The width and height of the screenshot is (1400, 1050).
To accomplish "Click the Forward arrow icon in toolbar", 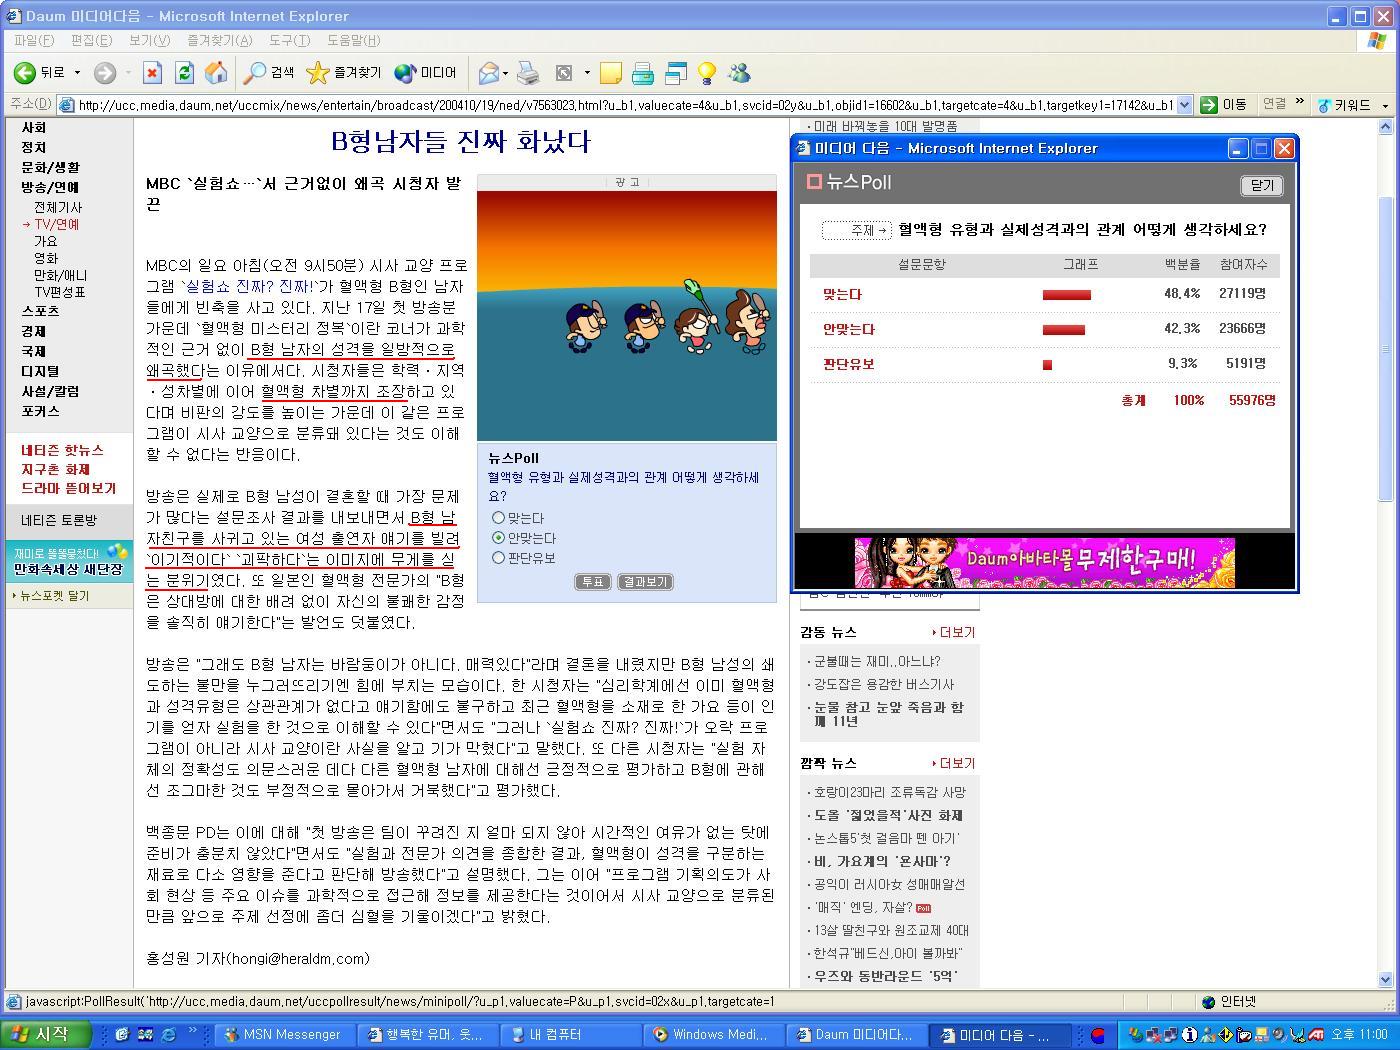I will pos(105,72).
